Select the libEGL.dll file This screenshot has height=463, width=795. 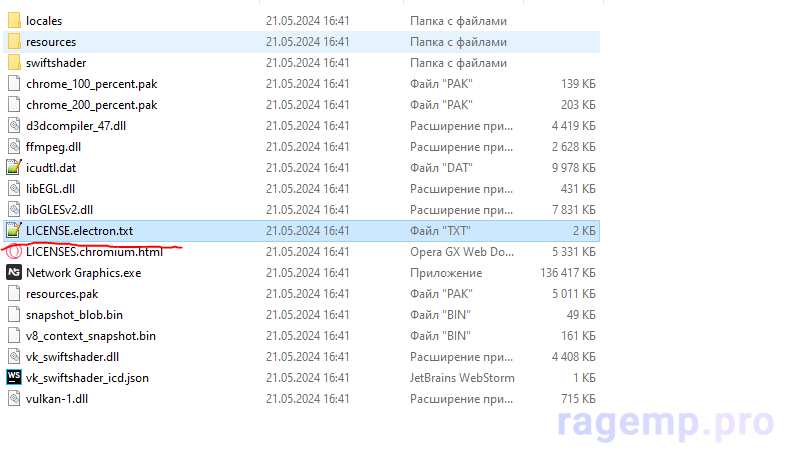(50, 188)
